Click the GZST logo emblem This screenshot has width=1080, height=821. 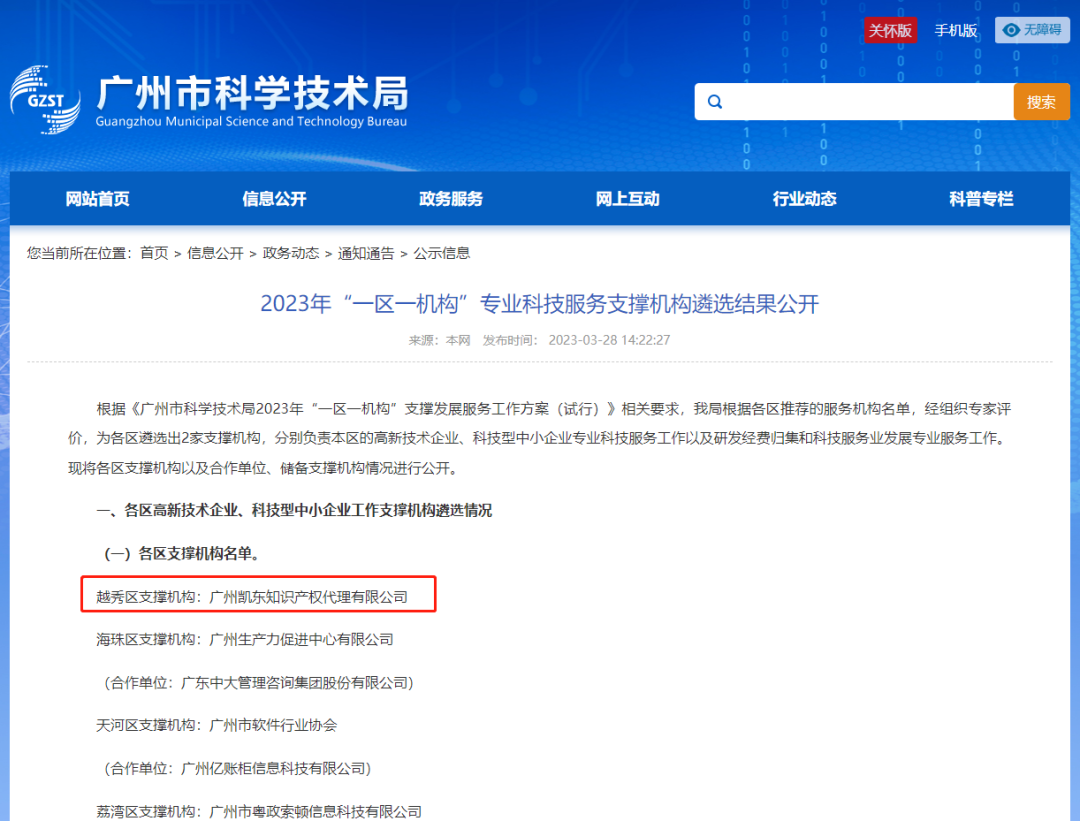45,100
